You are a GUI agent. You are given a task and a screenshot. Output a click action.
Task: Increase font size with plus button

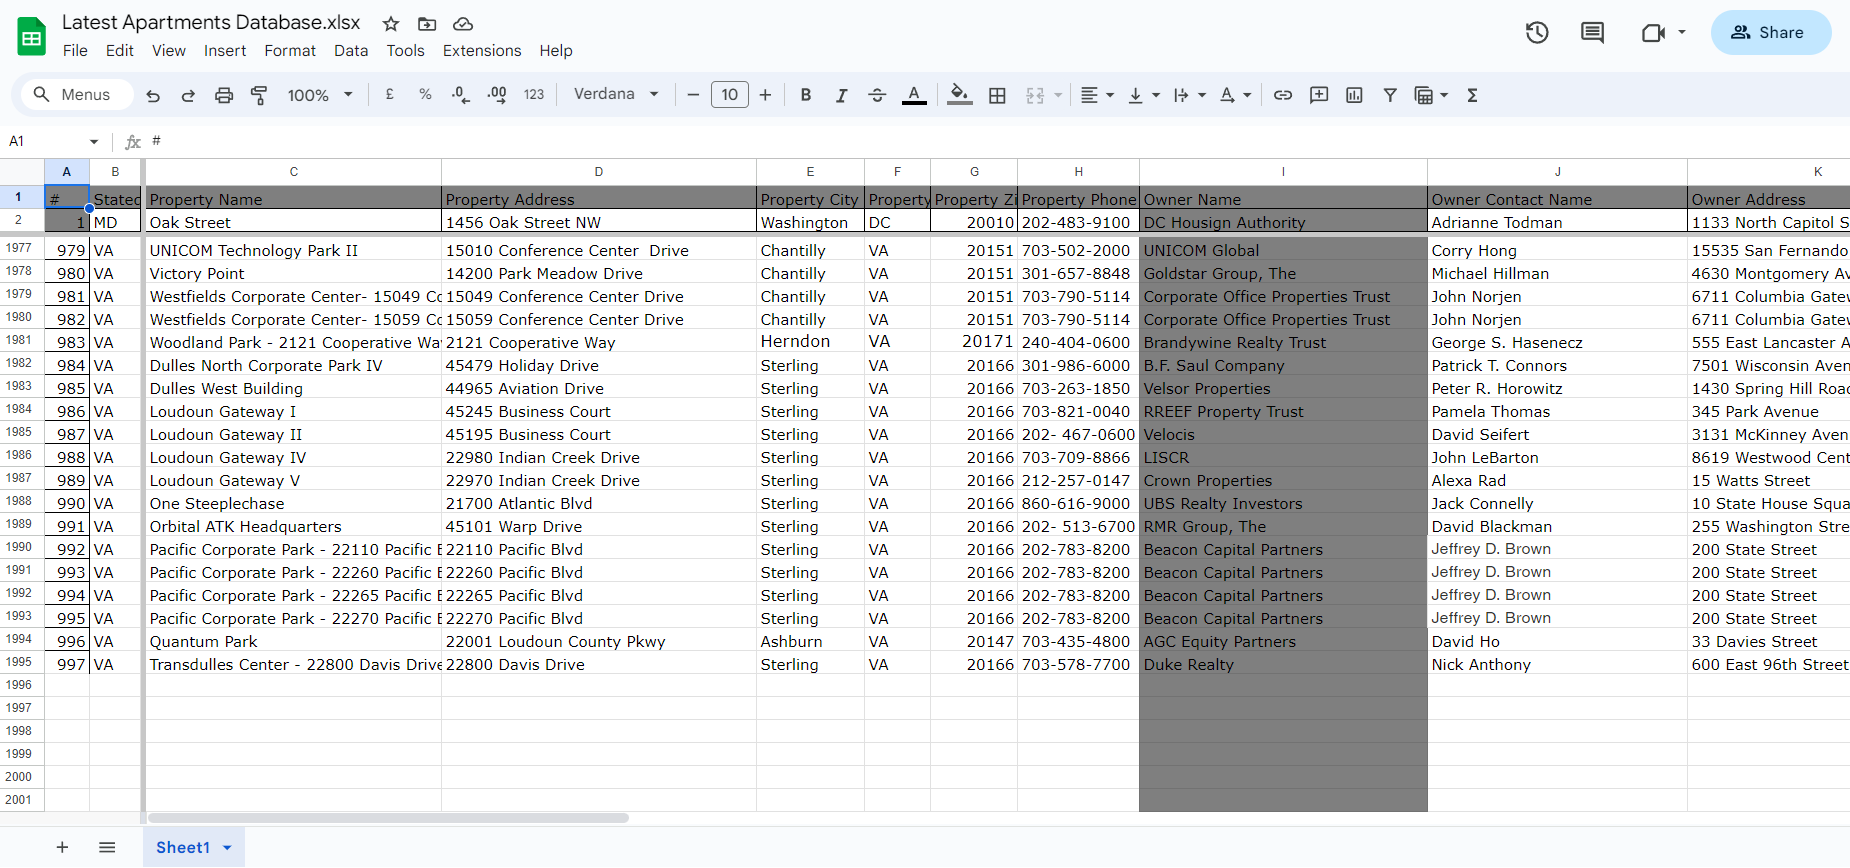point(765,95)
